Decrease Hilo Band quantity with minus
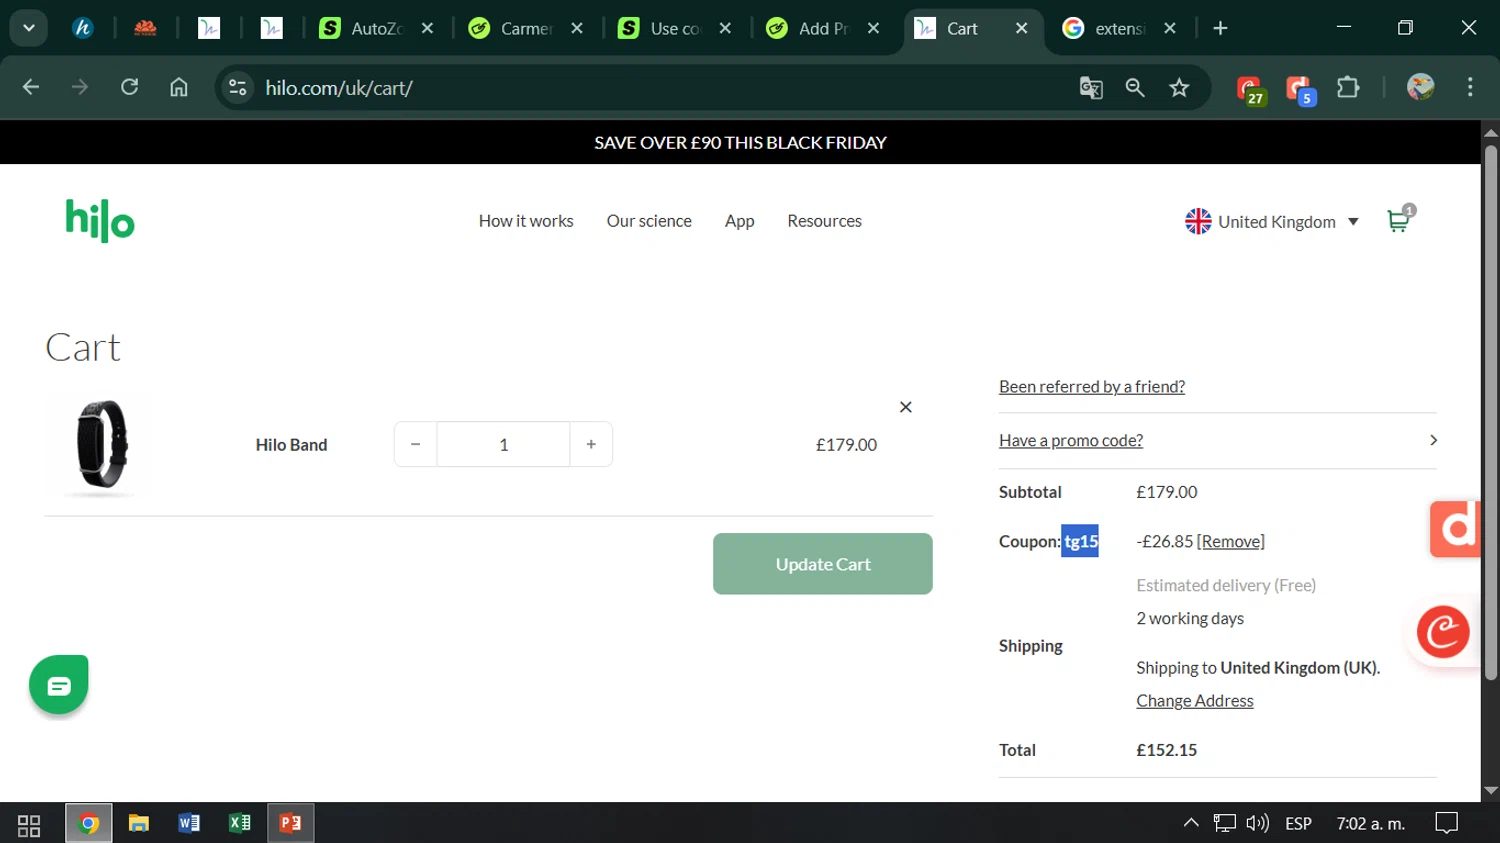Screen dimensions: 1500x843 tap(416, 444)
